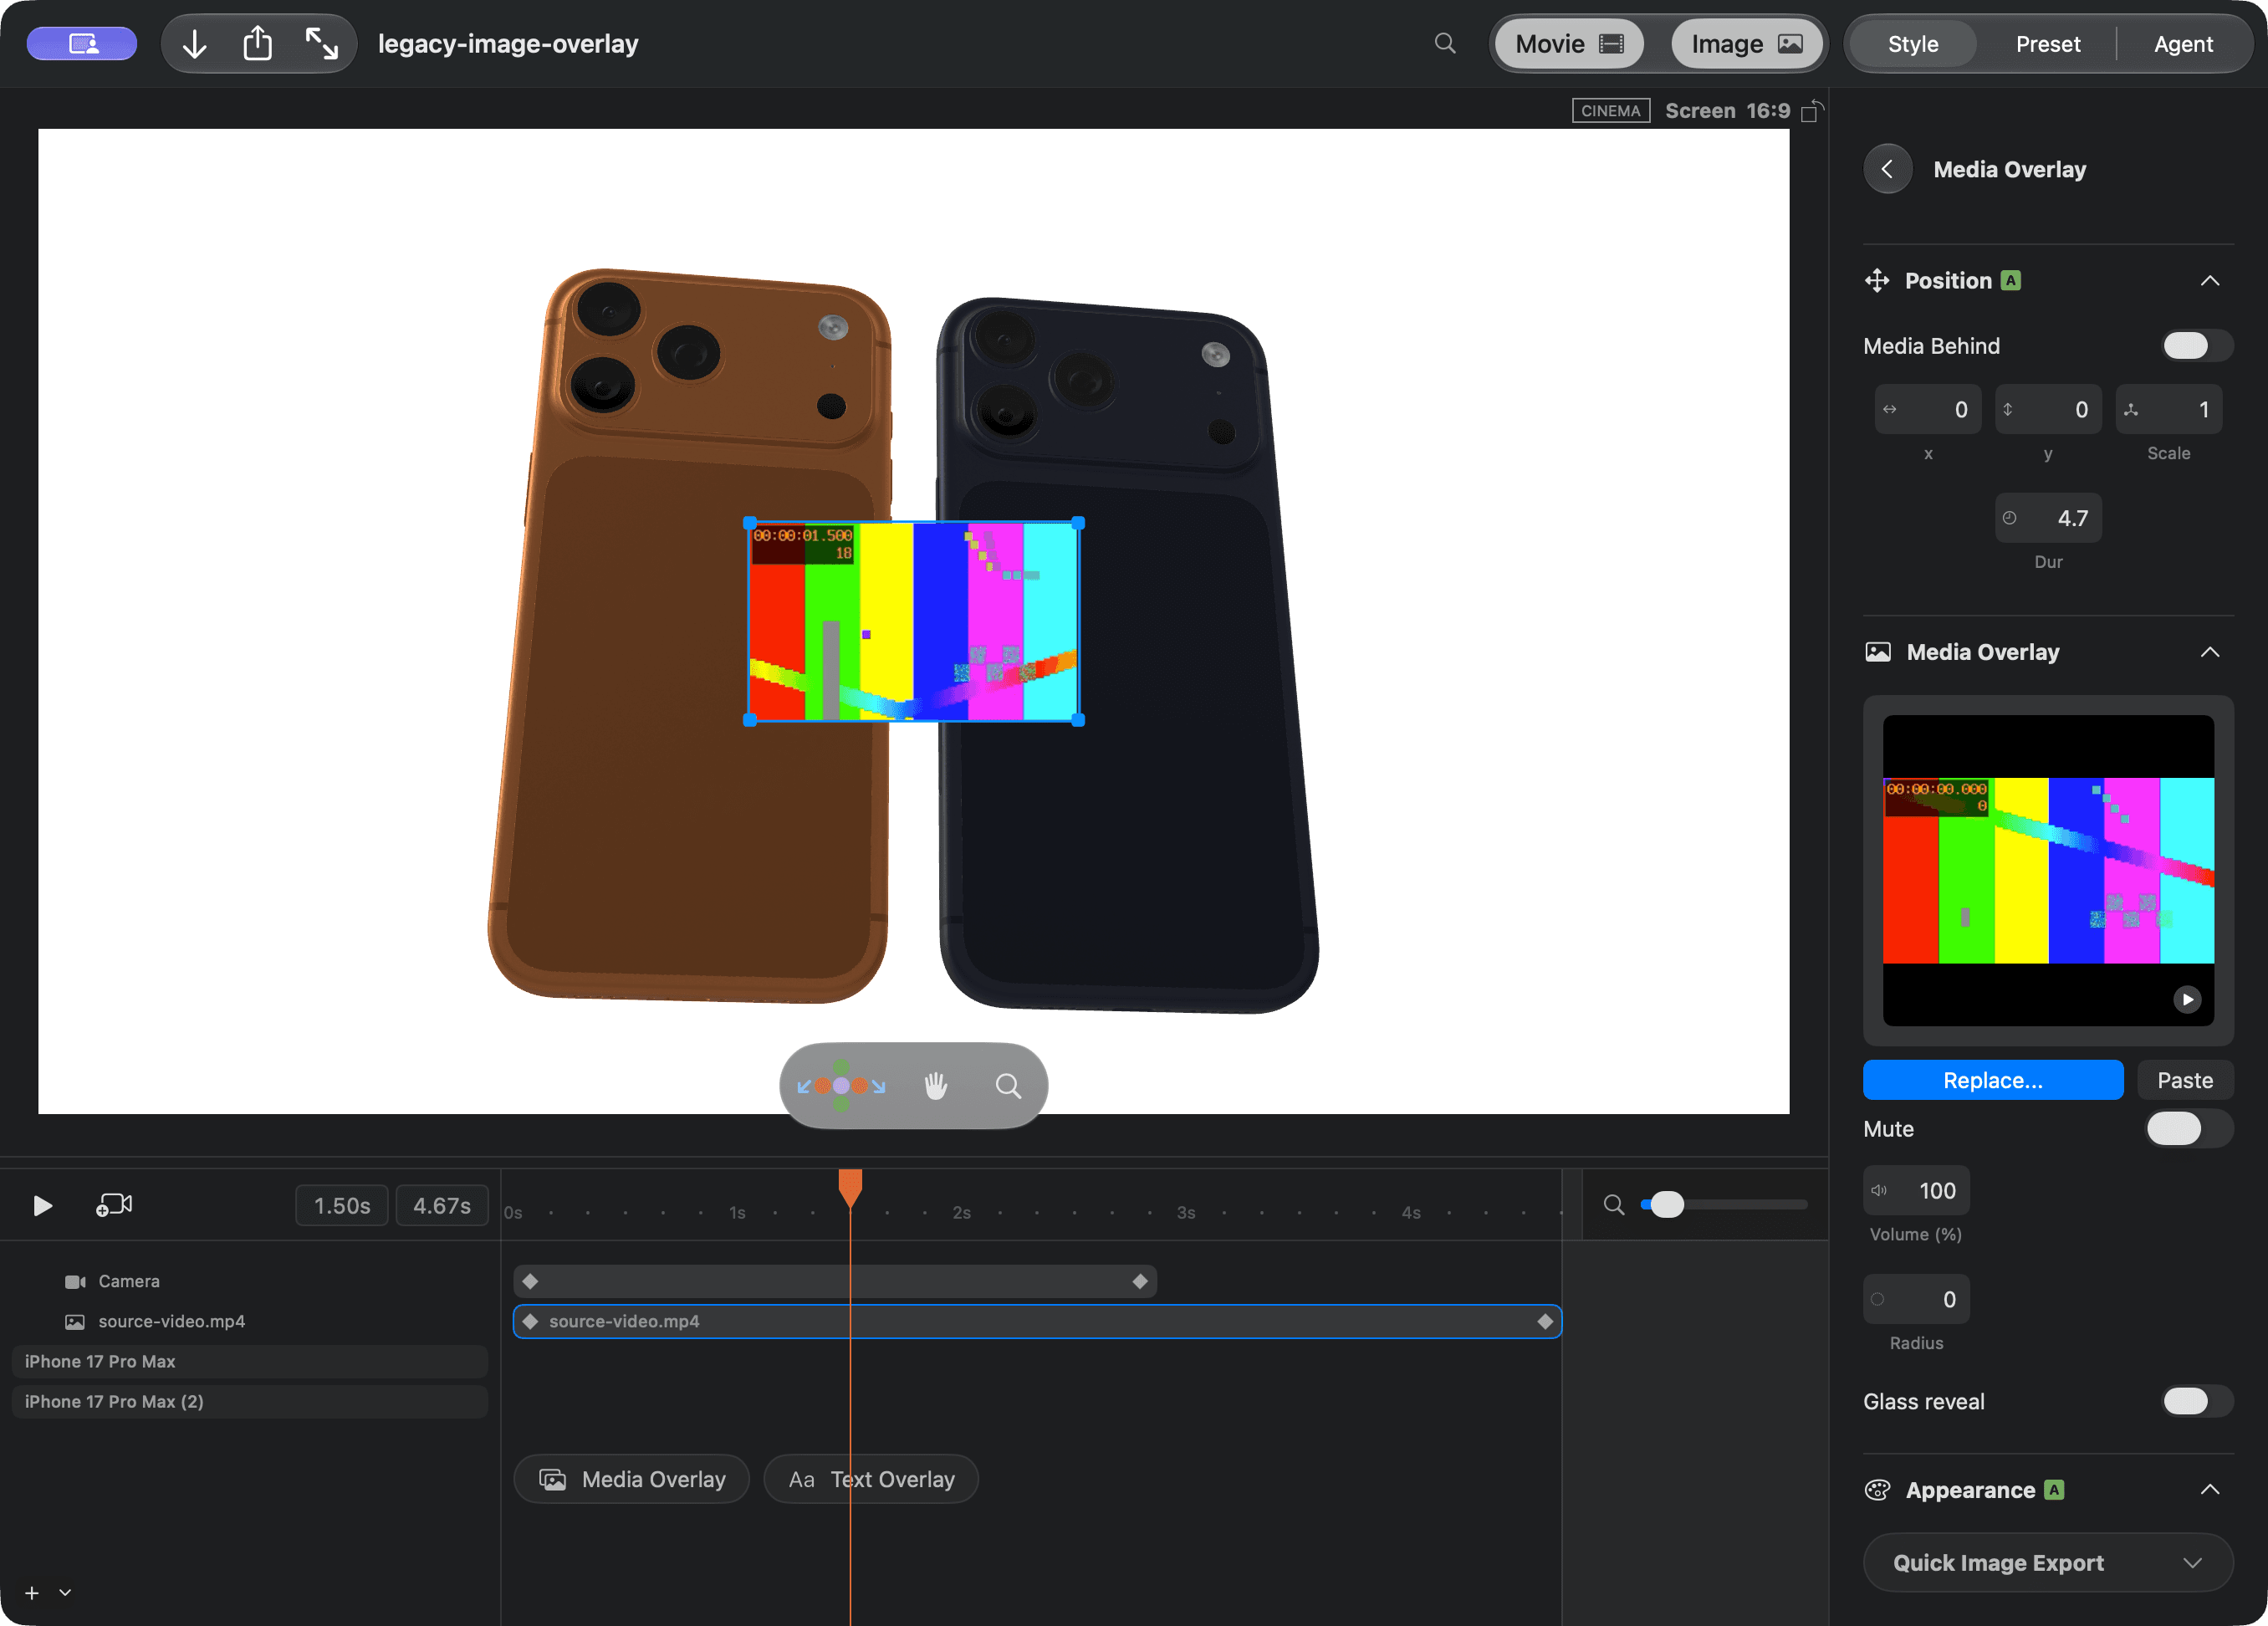Screen dimensions: 2268x1626
Task: Click the download arrow icon
Action: coord(195,44)
